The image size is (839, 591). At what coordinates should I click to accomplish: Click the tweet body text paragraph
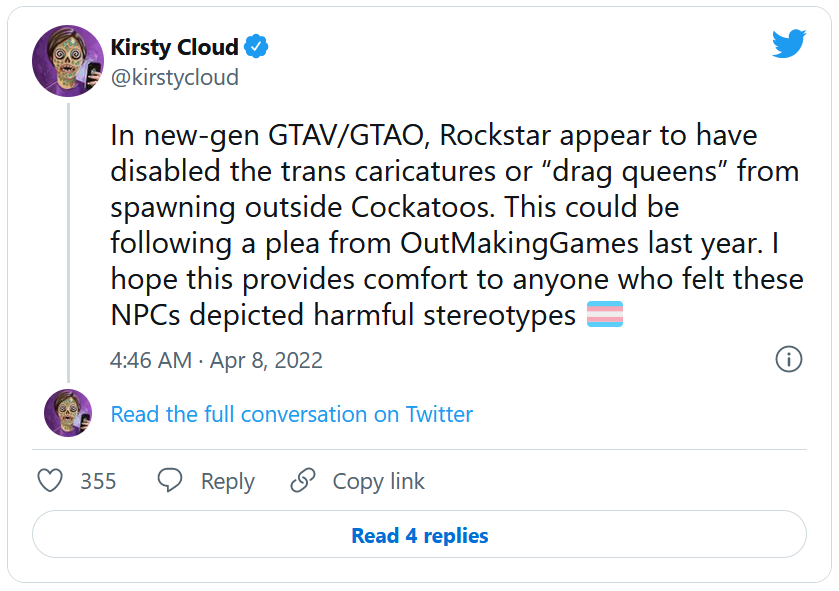click(x=455, y=225)
